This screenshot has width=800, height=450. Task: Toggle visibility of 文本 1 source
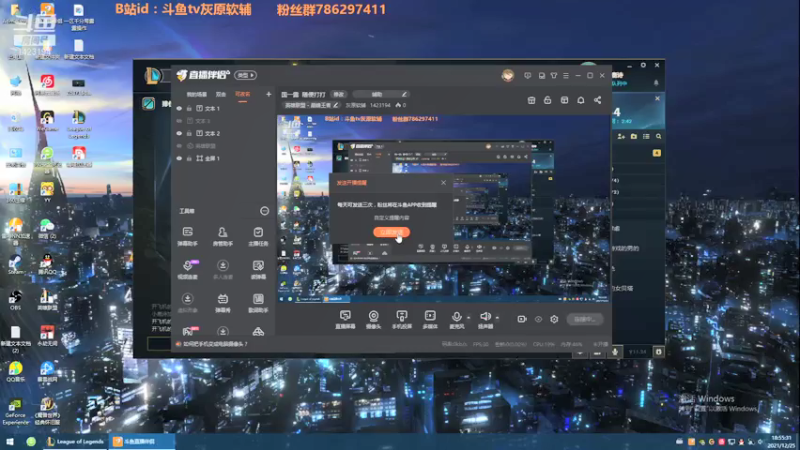pyautogui.click(x=179, y=109)
